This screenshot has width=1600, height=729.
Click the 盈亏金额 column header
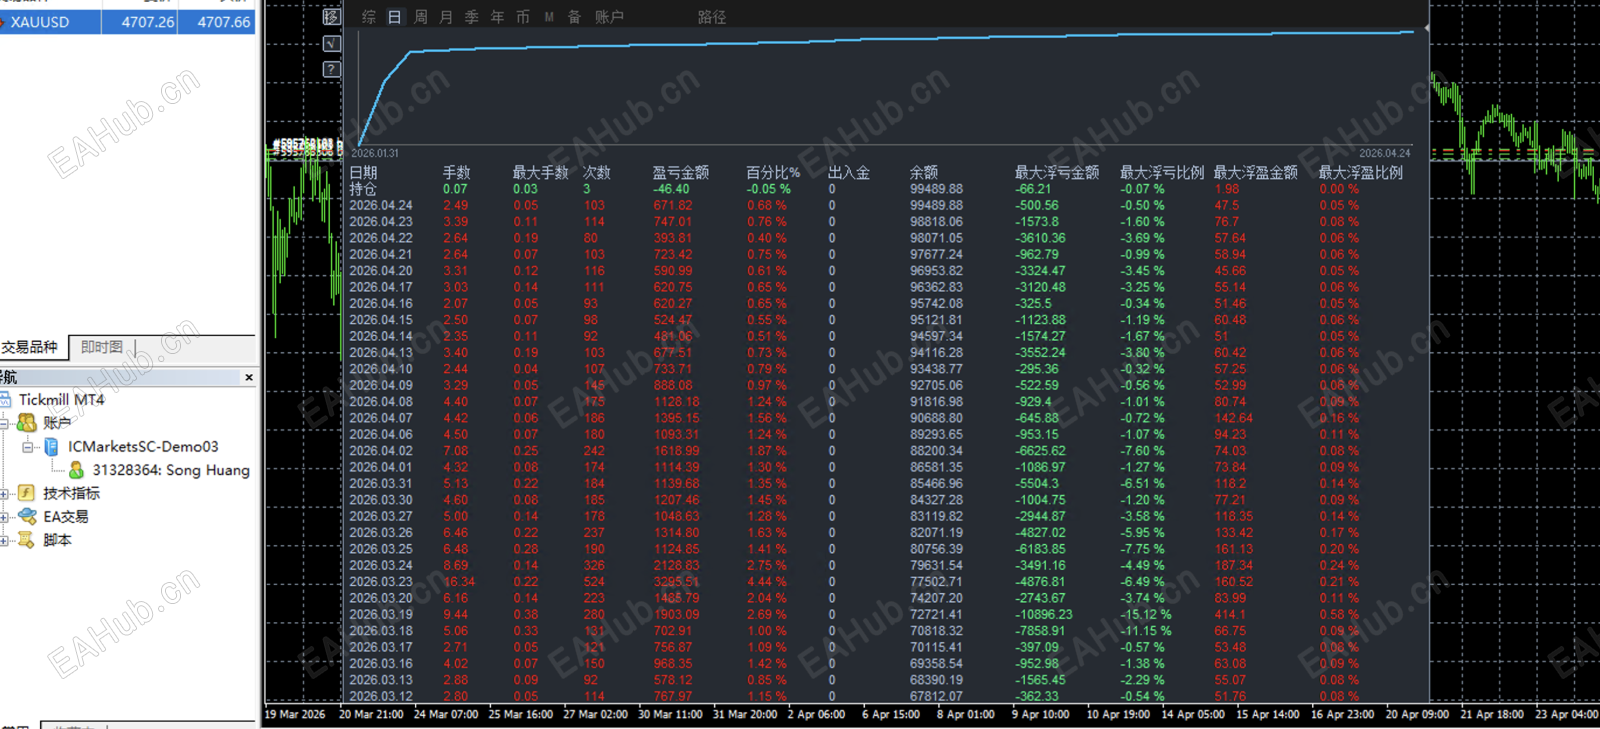click(681, 173)
